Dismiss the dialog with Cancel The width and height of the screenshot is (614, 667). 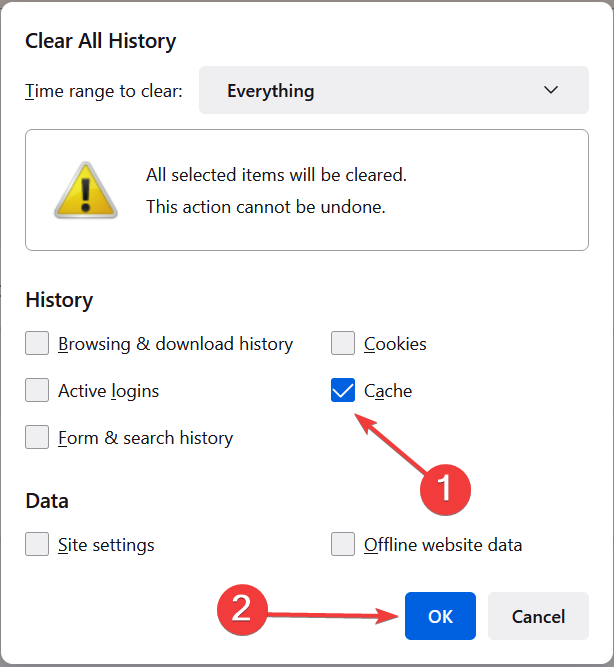pos(538,616)
